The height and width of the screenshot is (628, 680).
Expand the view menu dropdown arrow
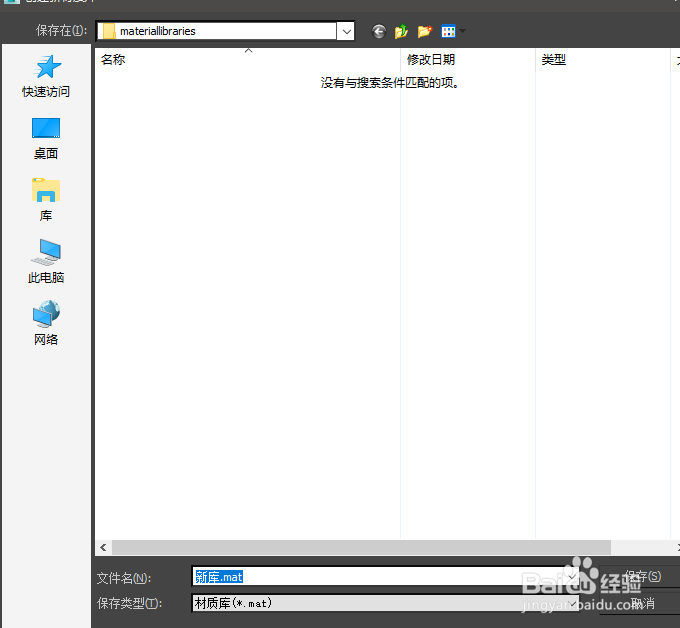[x=462, y=31]
